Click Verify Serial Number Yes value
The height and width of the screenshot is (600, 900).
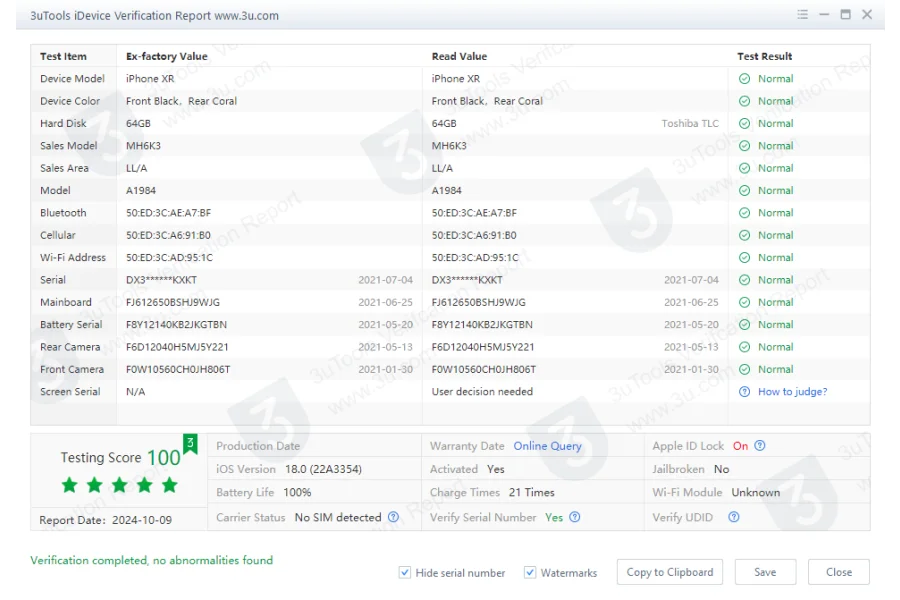[x=554, y=517]
